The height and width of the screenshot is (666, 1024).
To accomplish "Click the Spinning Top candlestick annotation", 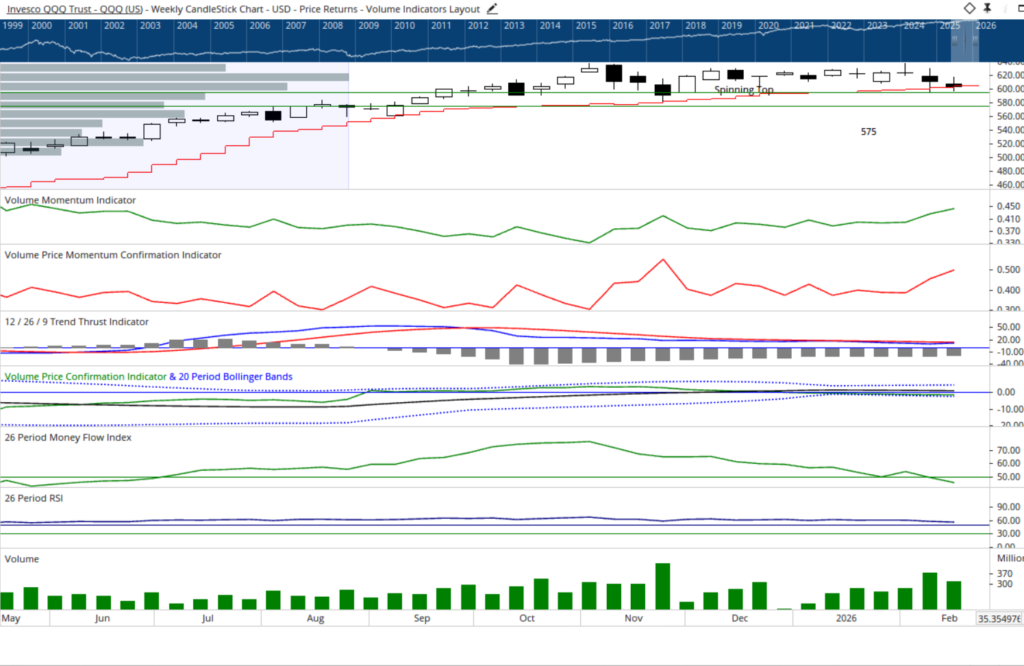I will (743, 90).
